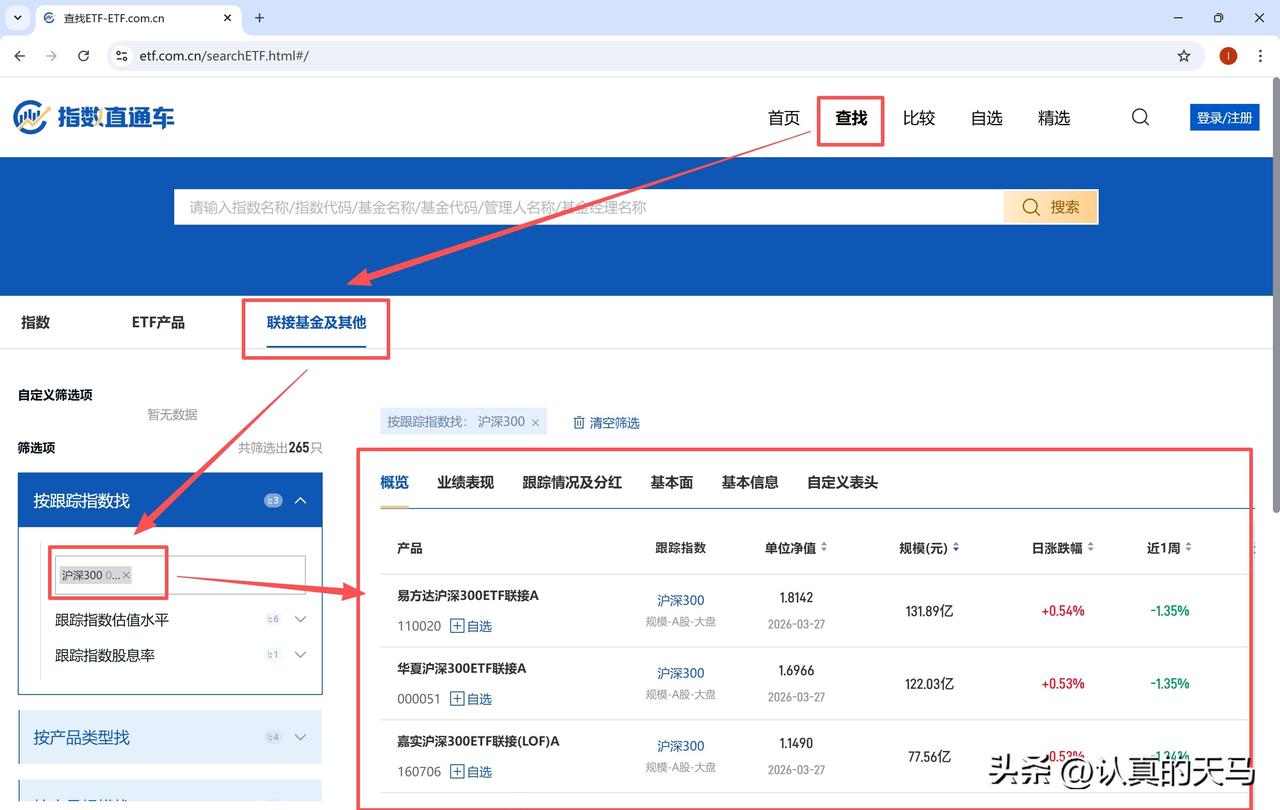Open the browser tab search dropdown
The height and width of the screenshot is (810, 1280).
tap(18, 18)
